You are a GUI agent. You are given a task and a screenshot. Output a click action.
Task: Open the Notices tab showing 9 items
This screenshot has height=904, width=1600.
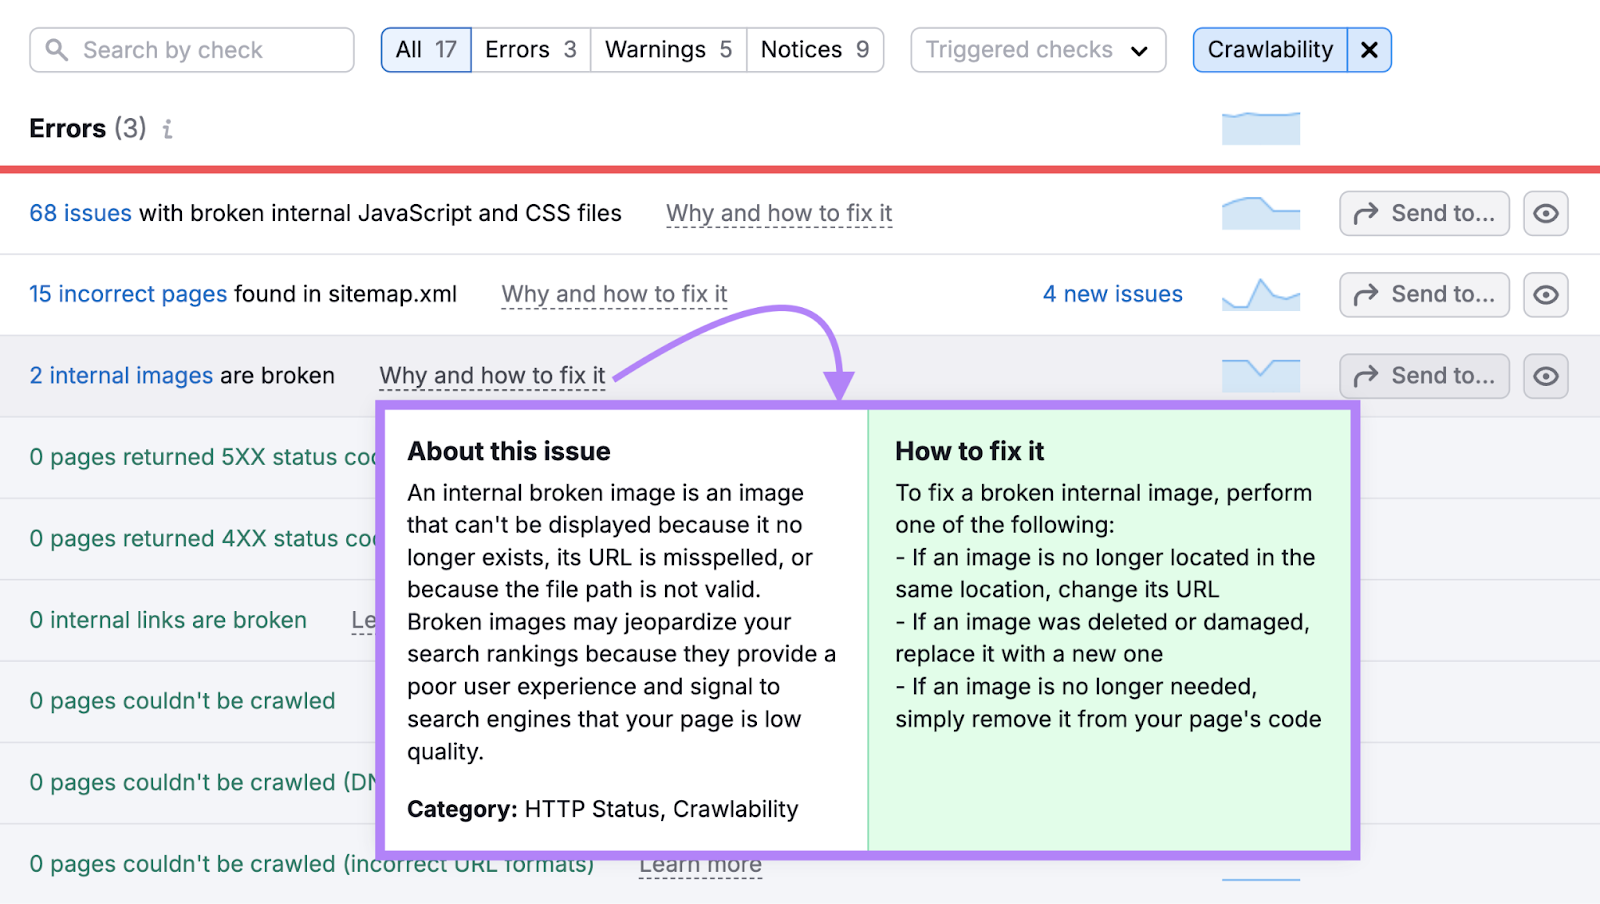pyautogui.click(x=815, y=49)
